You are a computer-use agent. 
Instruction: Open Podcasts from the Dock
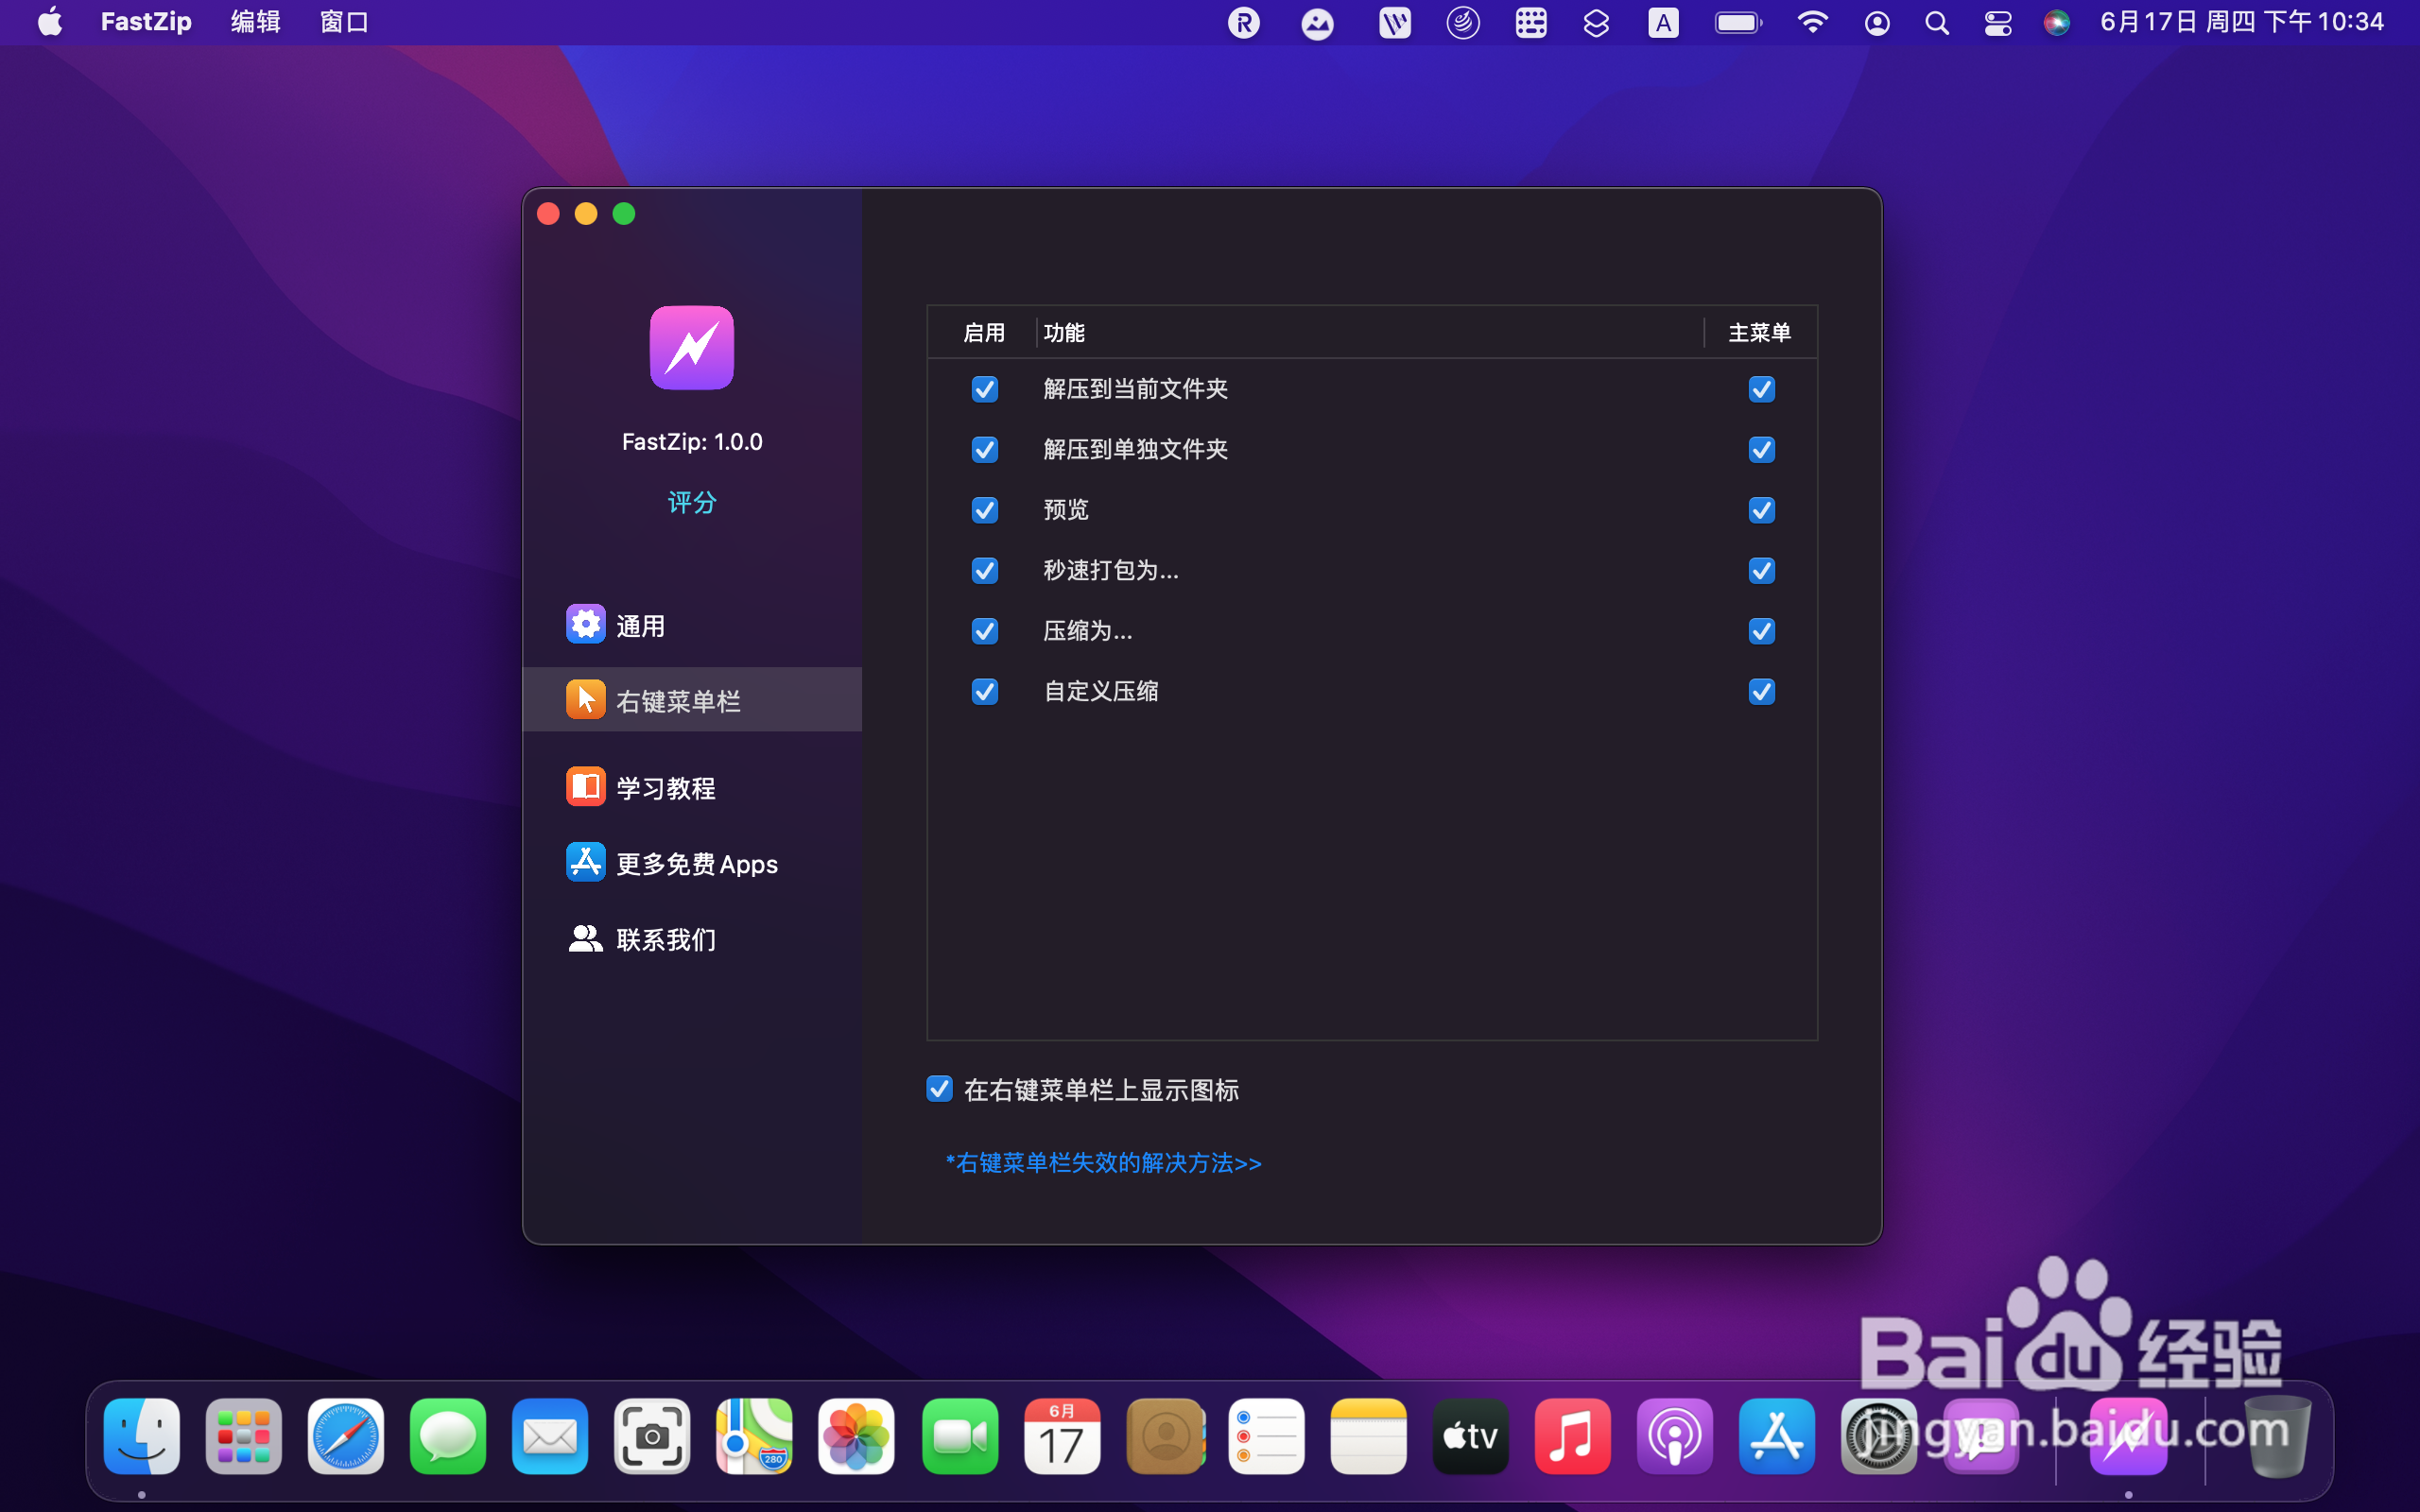1674,1436
